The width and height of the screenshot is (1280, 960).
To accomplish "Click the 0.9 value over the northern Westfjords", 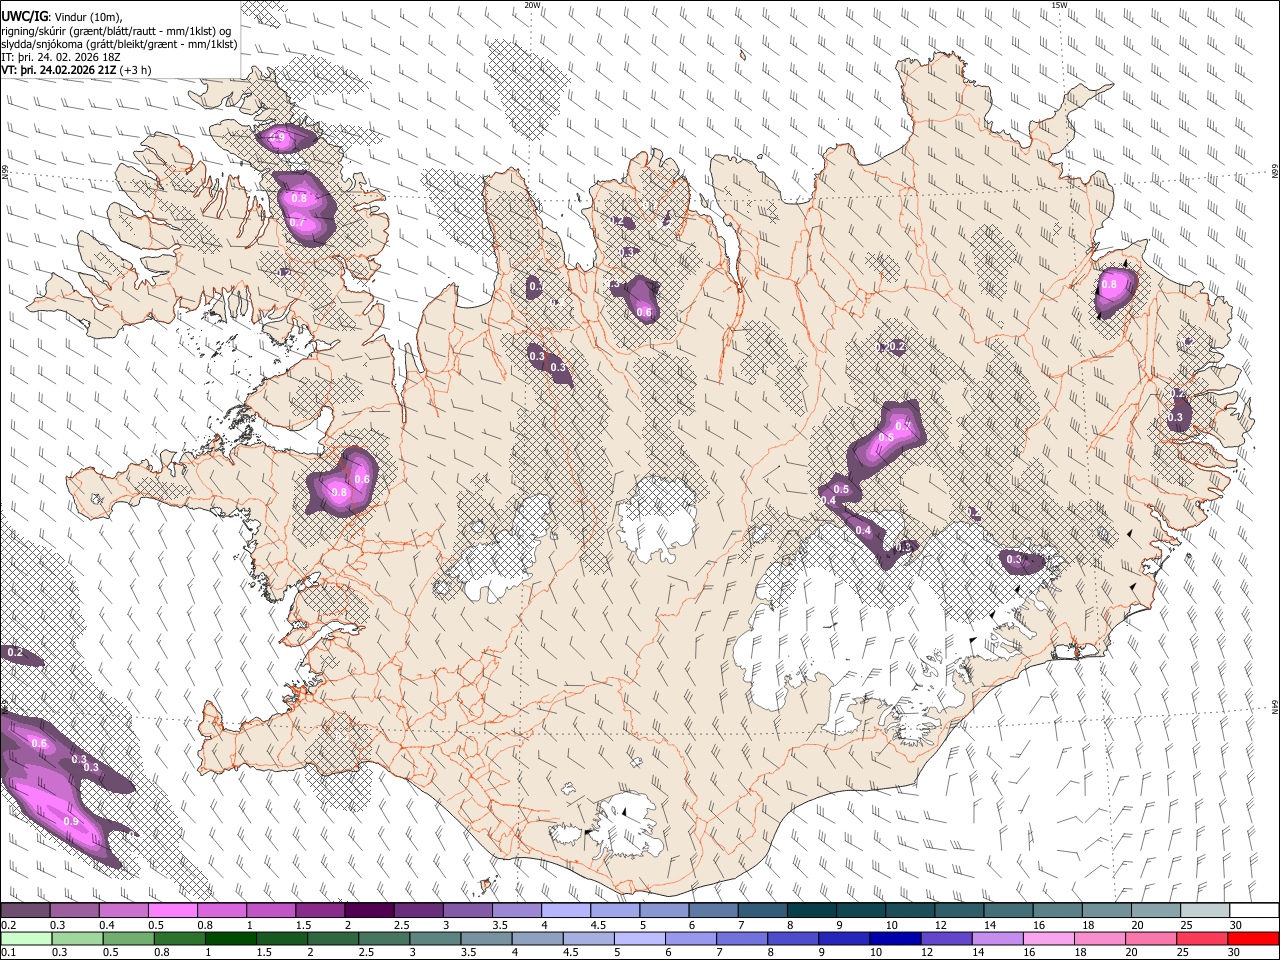I will coord(278,138).
